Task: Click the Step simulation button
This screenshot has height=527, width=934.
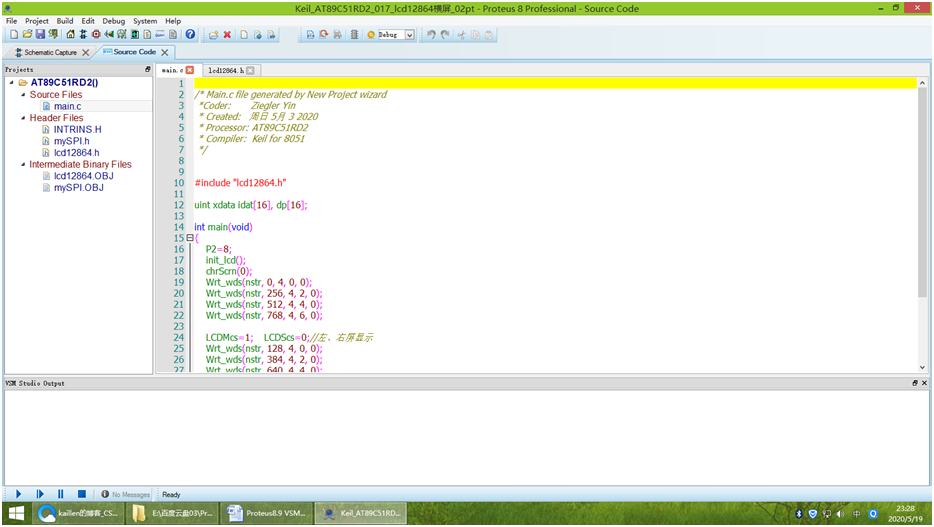Action: point(40,494)
